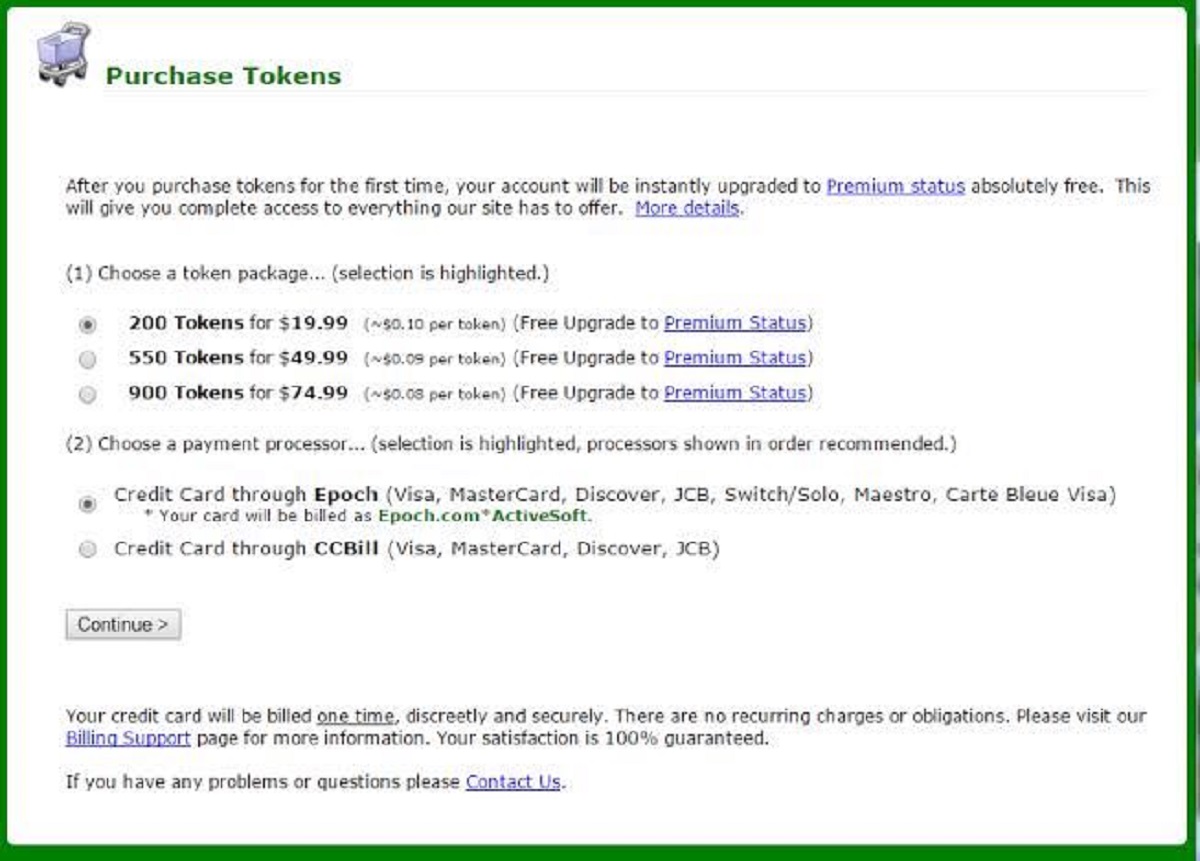Screen dimensions: 1200x861
Task: Click Premium Status link in 900 Tokens row
Action: point(735,393)
